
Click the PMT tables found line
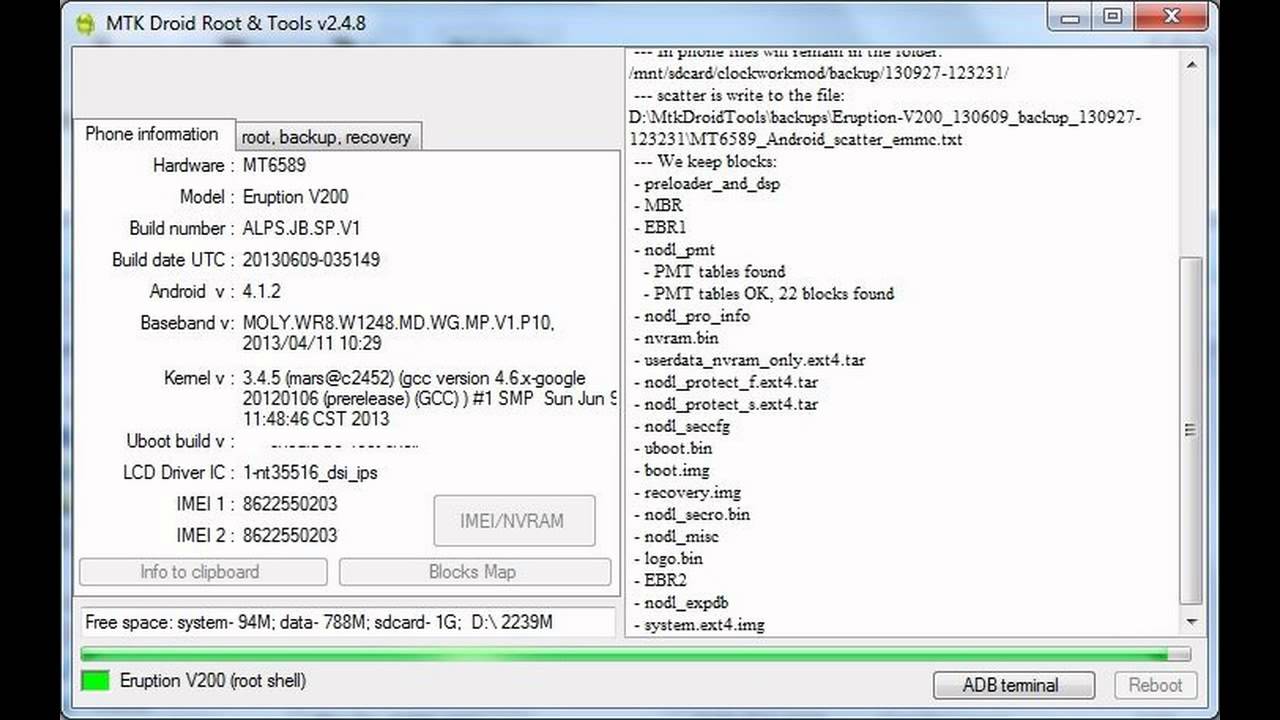coord(714,272)
